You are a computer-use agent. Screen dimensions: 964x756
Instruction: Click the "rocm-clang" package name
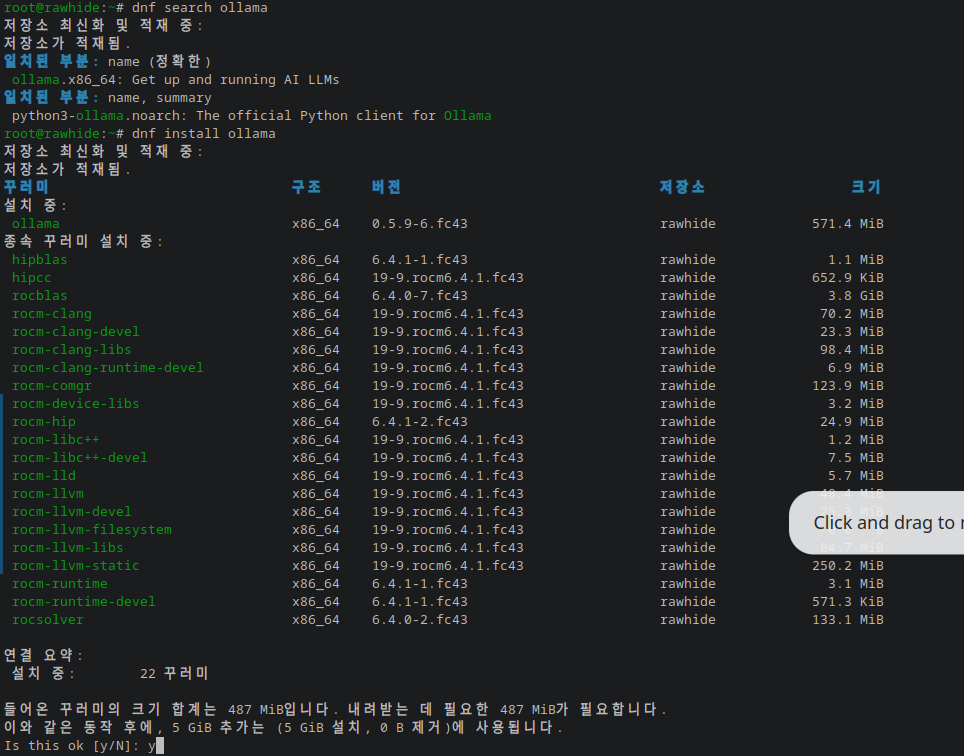click(x=52, y=313)
